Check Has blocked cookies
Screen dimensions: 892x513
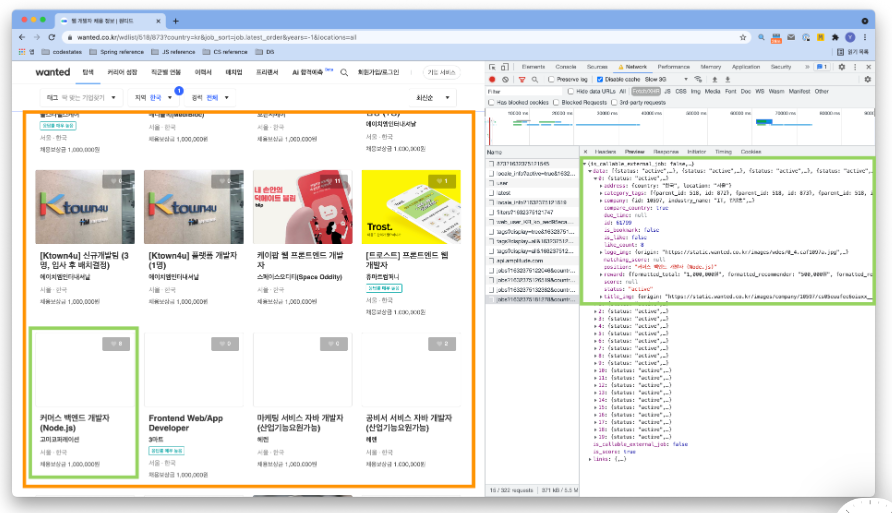[x=491, y=103]
